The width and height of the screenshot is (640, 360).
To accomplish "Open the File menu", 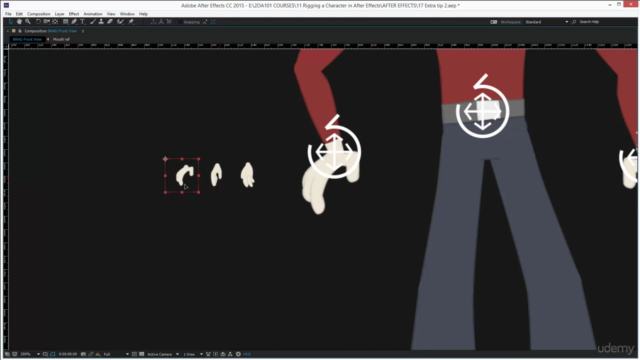I will 8,14.
